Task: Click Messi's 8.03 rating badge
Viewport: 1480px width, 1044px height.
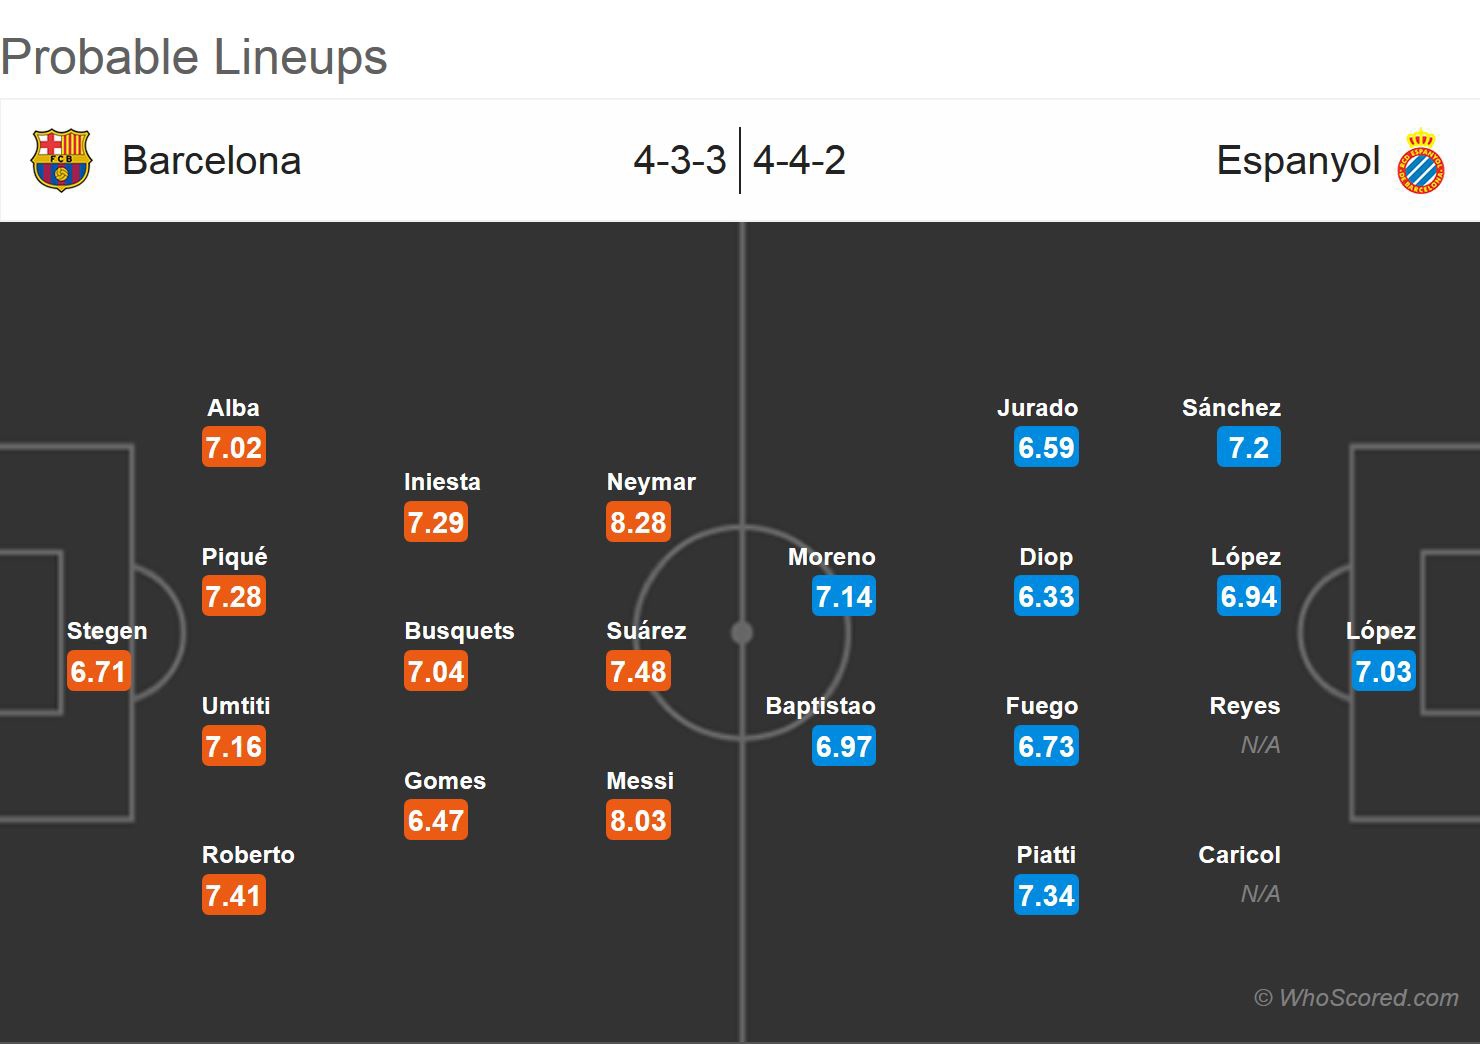Action: 638,821
